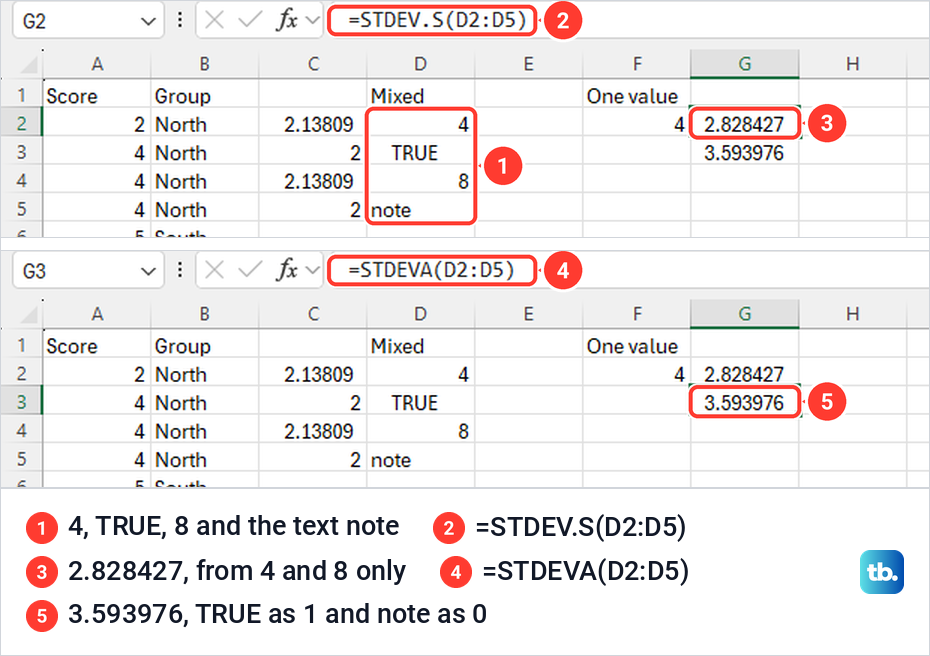The height and width of the screenshot is (656, 930).
Task: Select column D header in bottom sheet
Action: point(421,314)
